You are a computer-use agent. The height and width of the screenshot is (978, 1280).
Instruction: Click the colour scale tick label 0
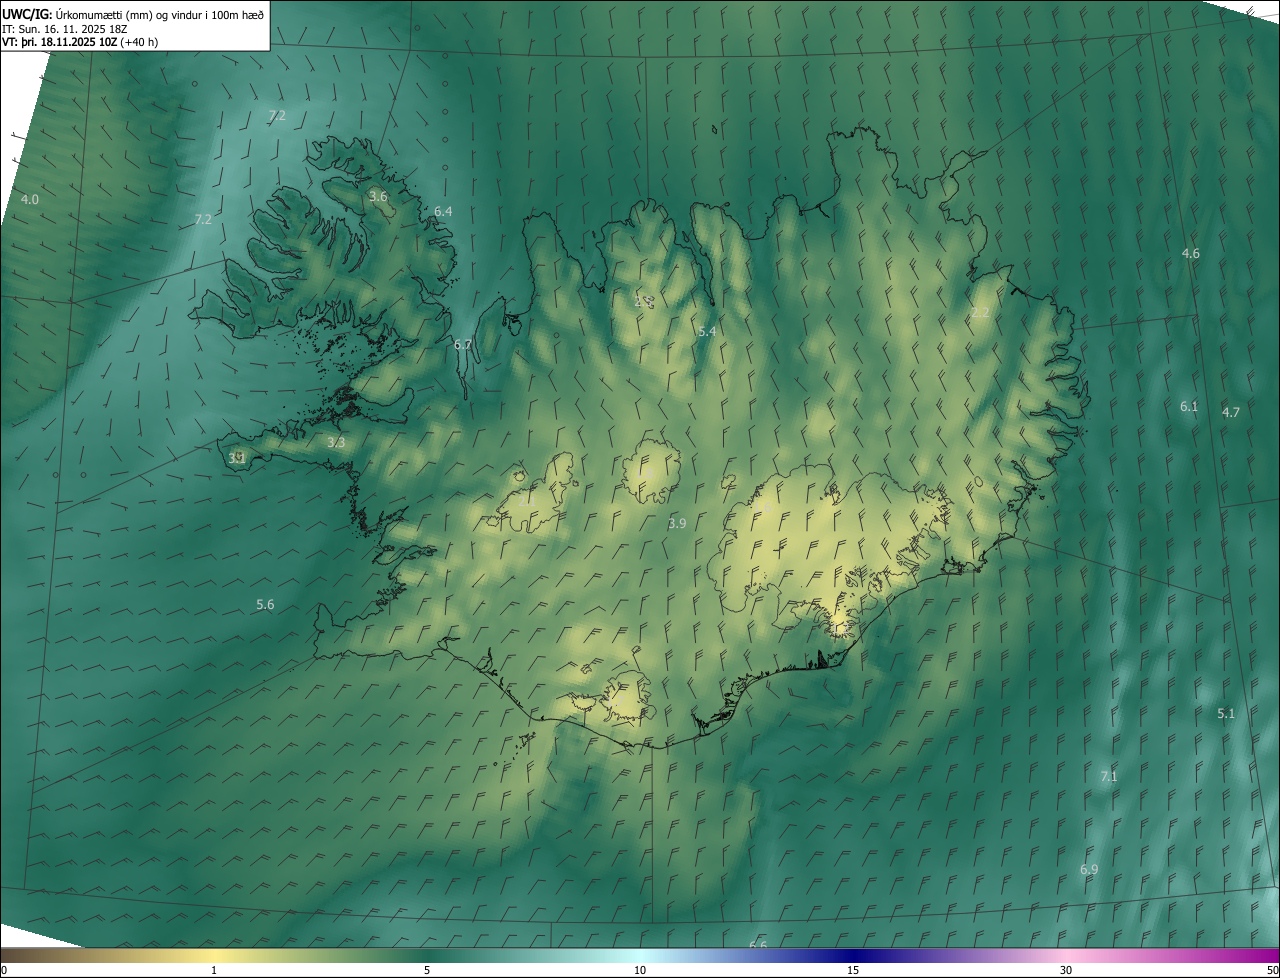click(x=4, y=971)
